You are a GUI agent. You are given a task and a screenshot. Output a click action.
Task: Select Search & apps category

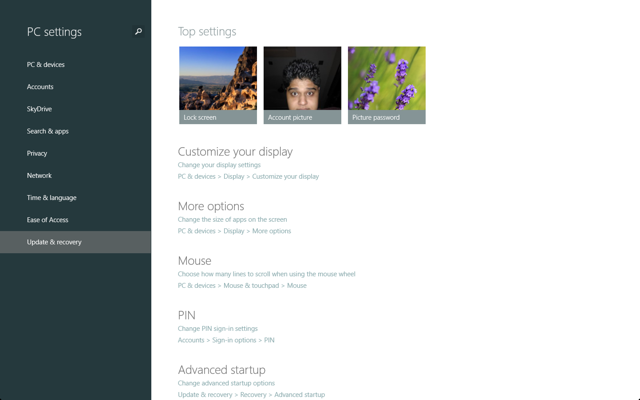48,131
